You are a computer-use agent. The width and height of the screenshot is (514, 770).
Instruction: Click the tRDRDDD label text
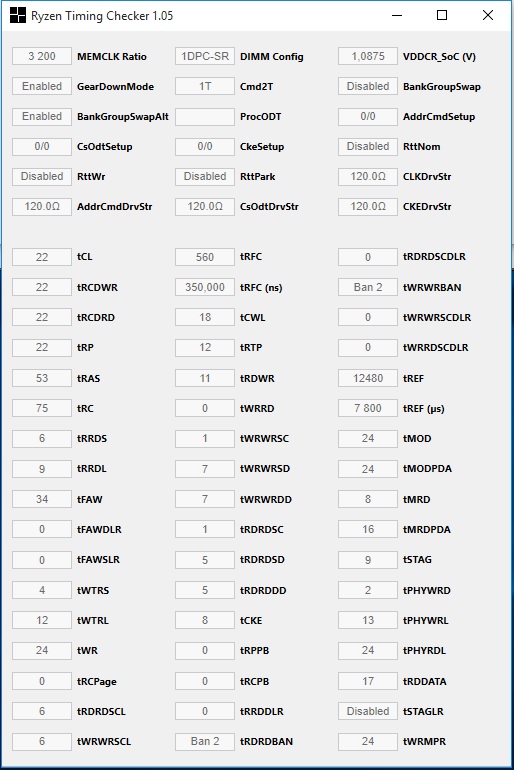(x=263, y=590)
